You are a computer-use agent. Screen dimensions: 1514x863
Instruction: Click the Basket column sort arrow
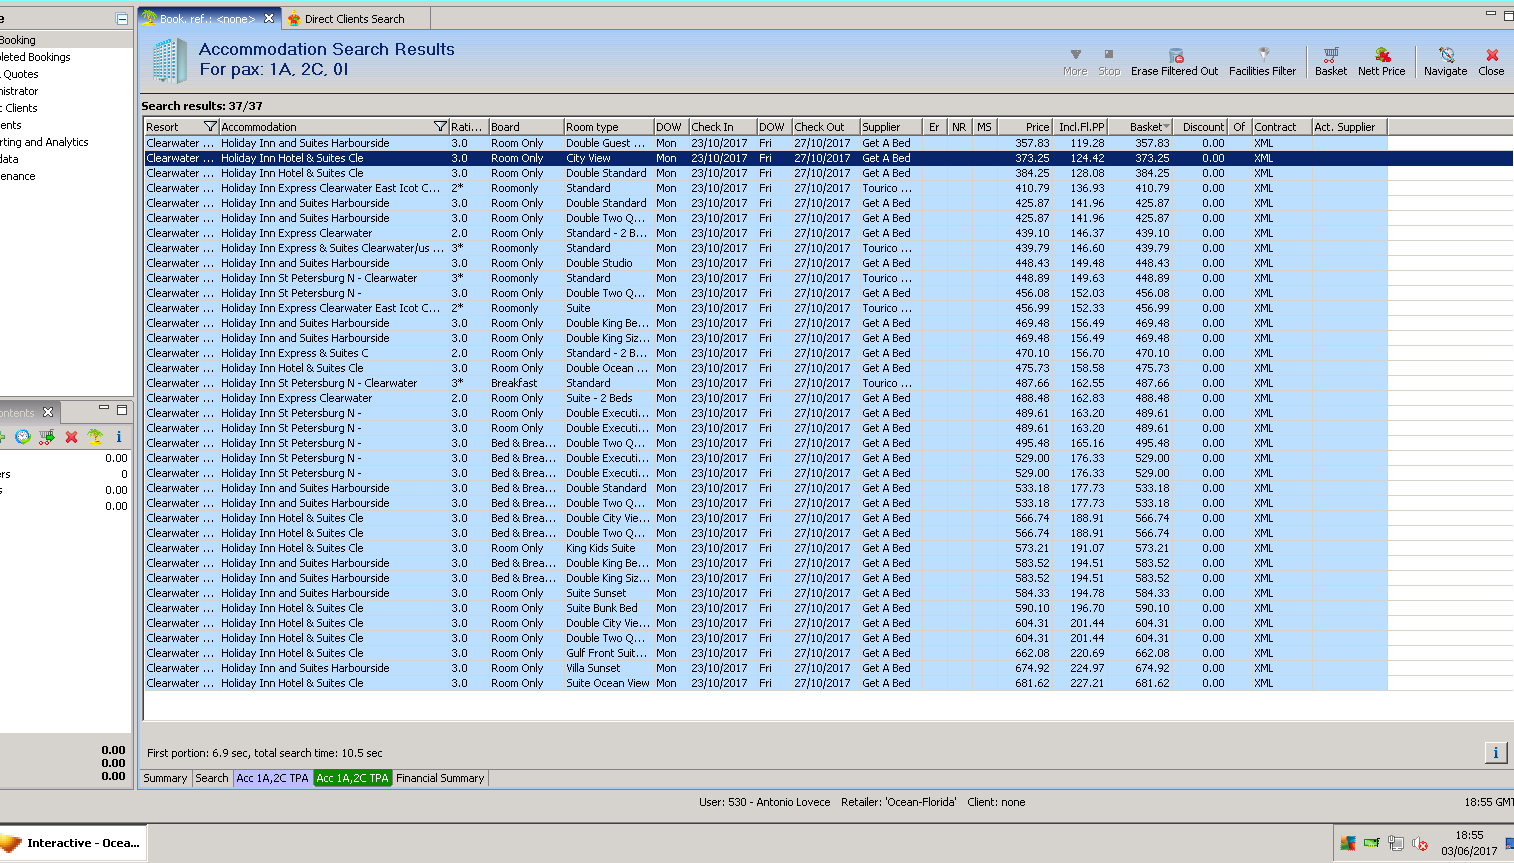1166,127
